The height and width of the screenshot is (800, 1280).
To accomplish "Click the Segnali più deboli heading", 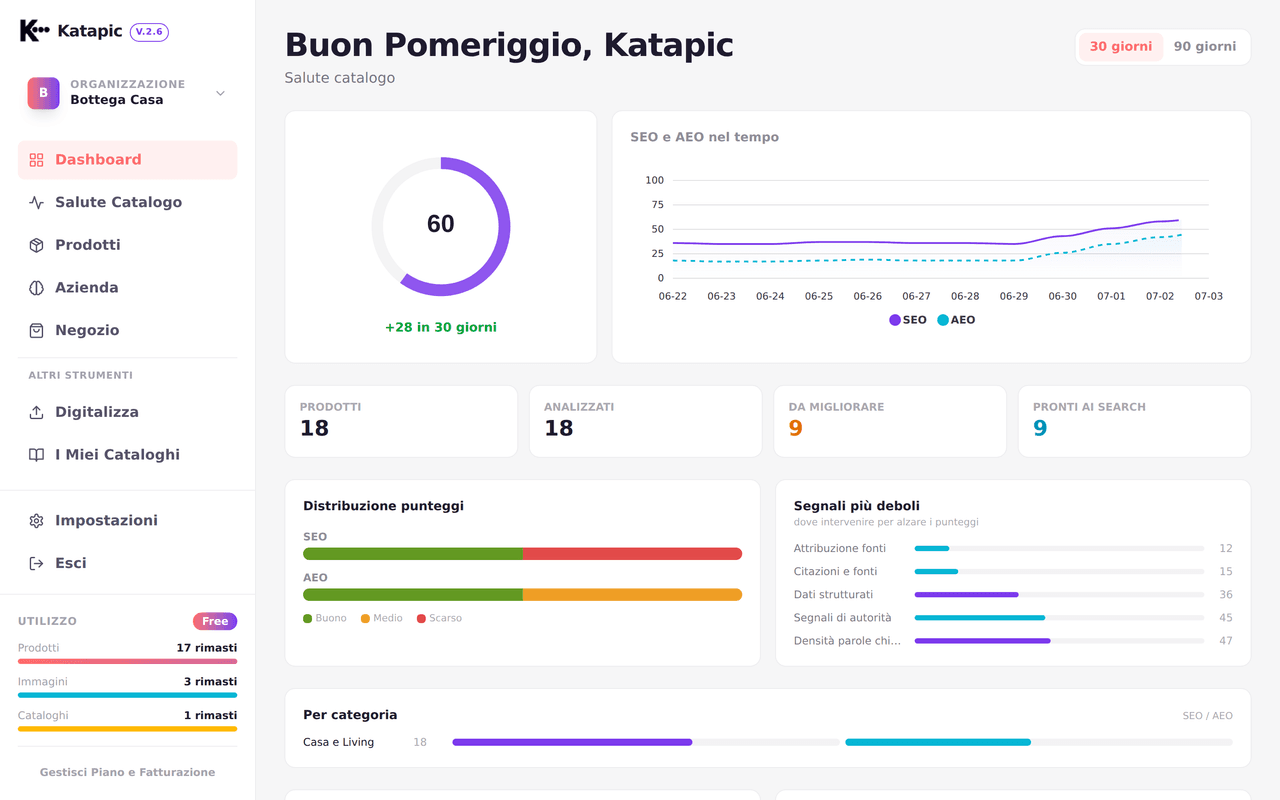I will (x=856, y=506).
